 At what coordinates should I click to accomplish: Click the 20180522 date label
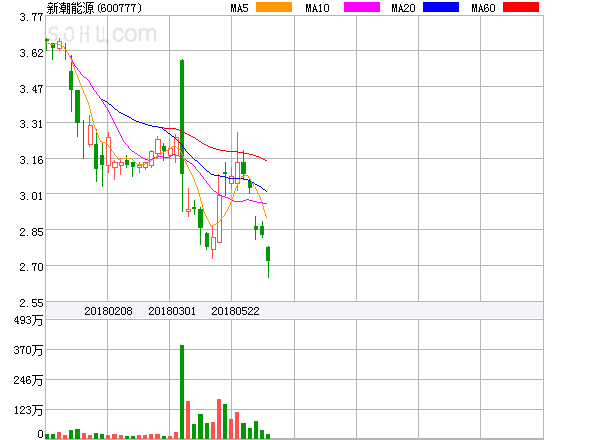[235, 311]
